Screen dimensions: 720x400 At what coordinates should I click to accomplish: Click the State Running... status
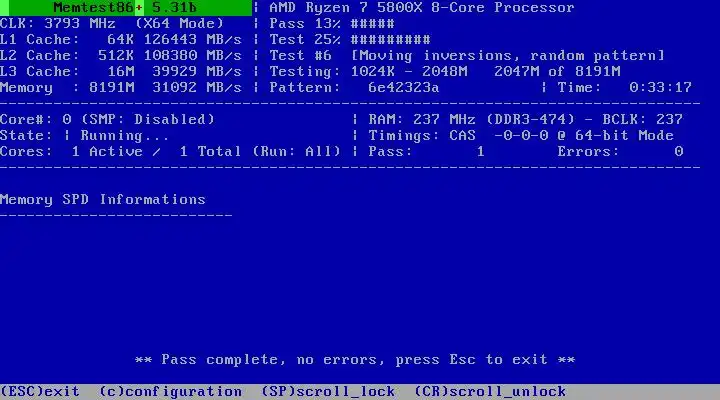point(84,135)
